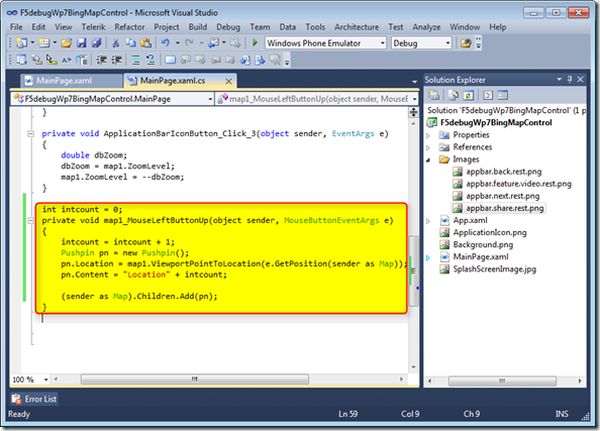Screen dimensions: 600x431
Task: Open the Debug configuration dropdown
Action: (x=448, y=43)
